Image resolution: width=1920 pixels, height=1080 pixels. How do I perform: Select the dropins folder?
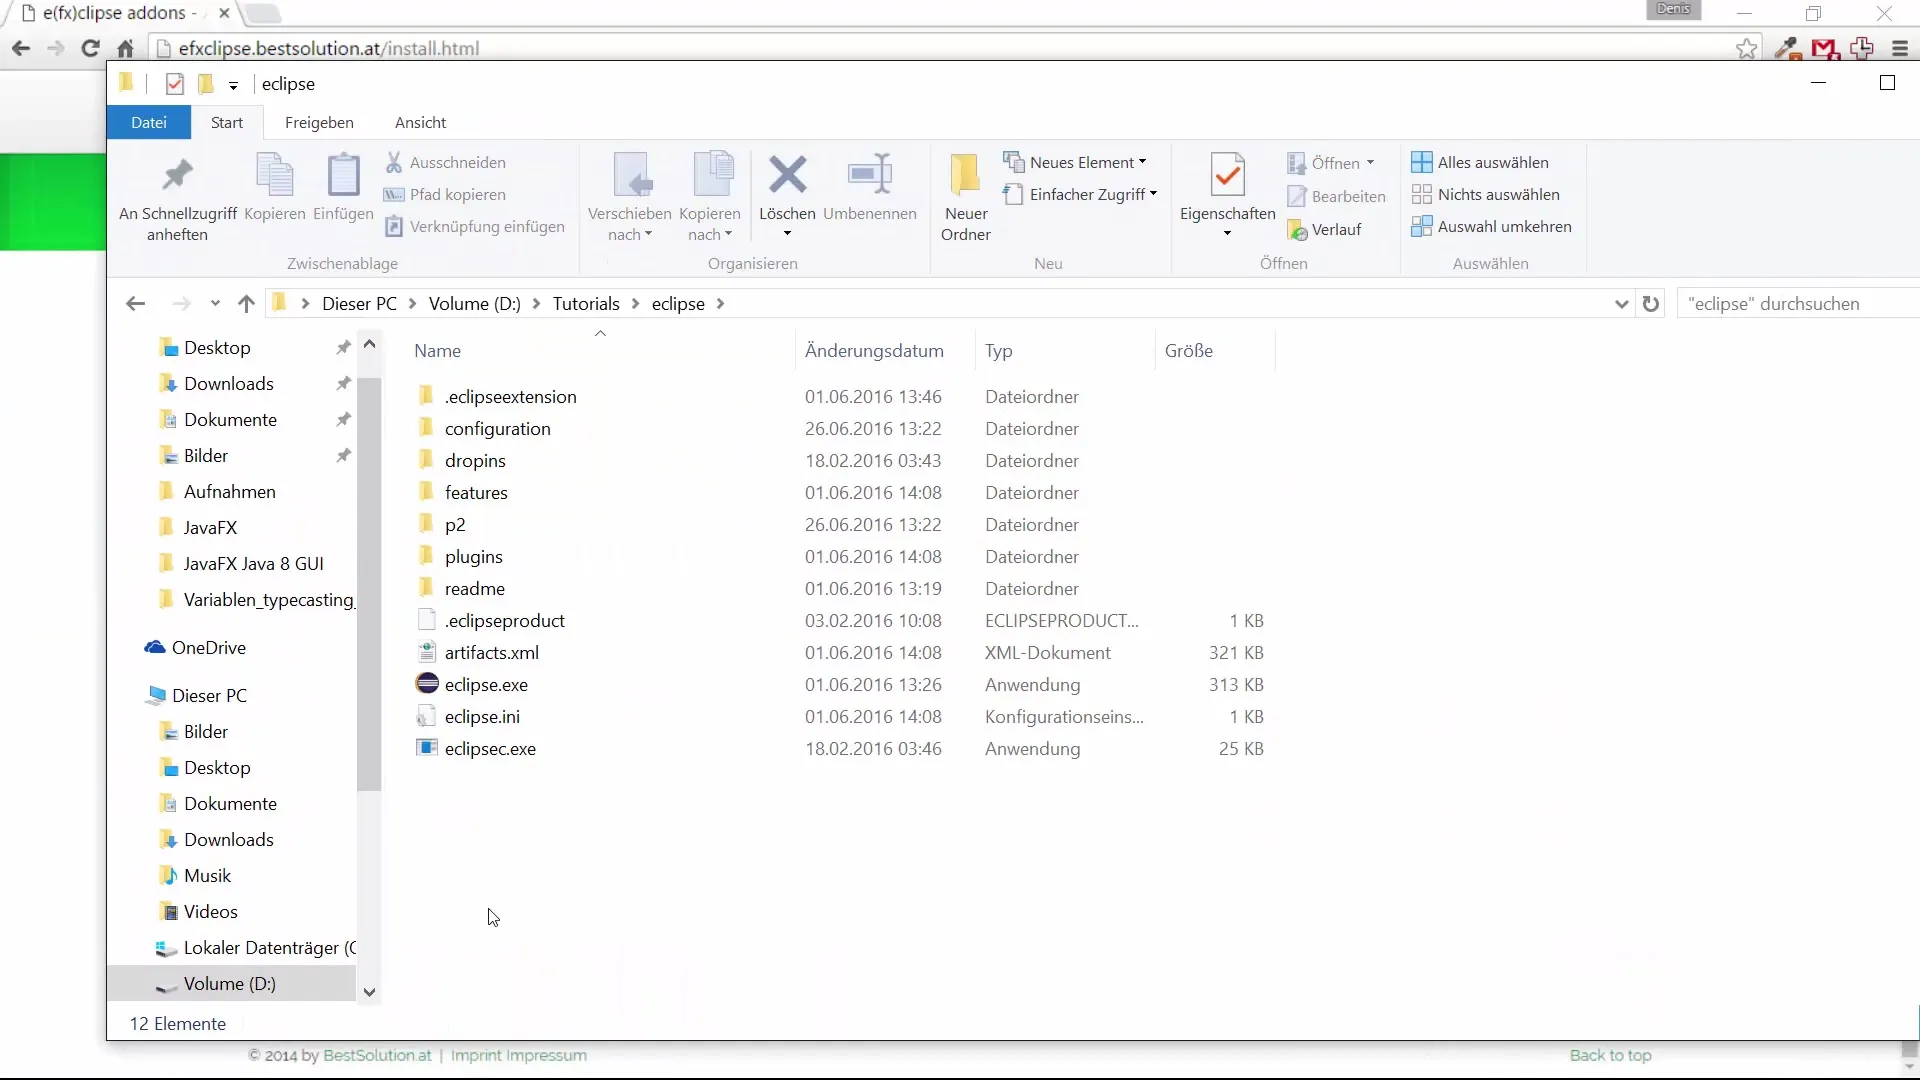click(475, 460)
